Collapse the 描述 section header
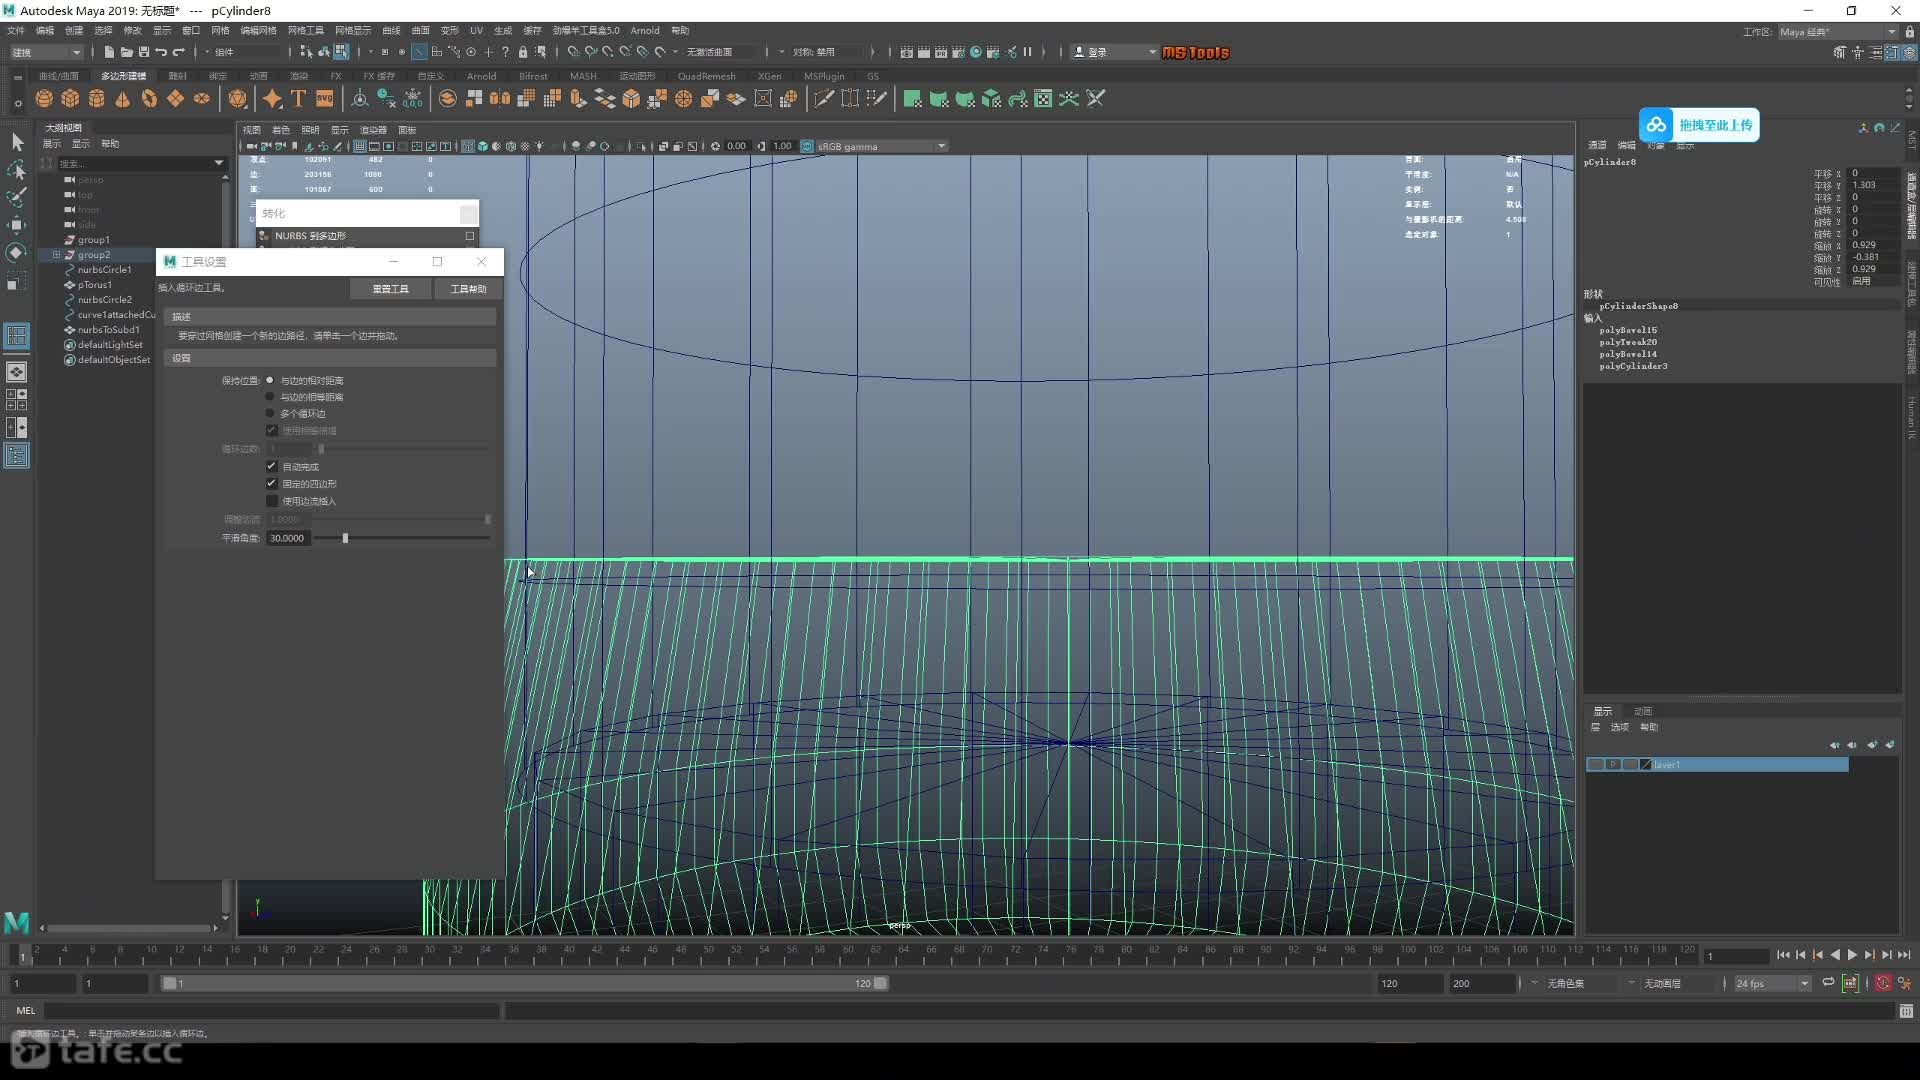Image resolution: width=1920 pixels, height=1080 pixels. 330,316
